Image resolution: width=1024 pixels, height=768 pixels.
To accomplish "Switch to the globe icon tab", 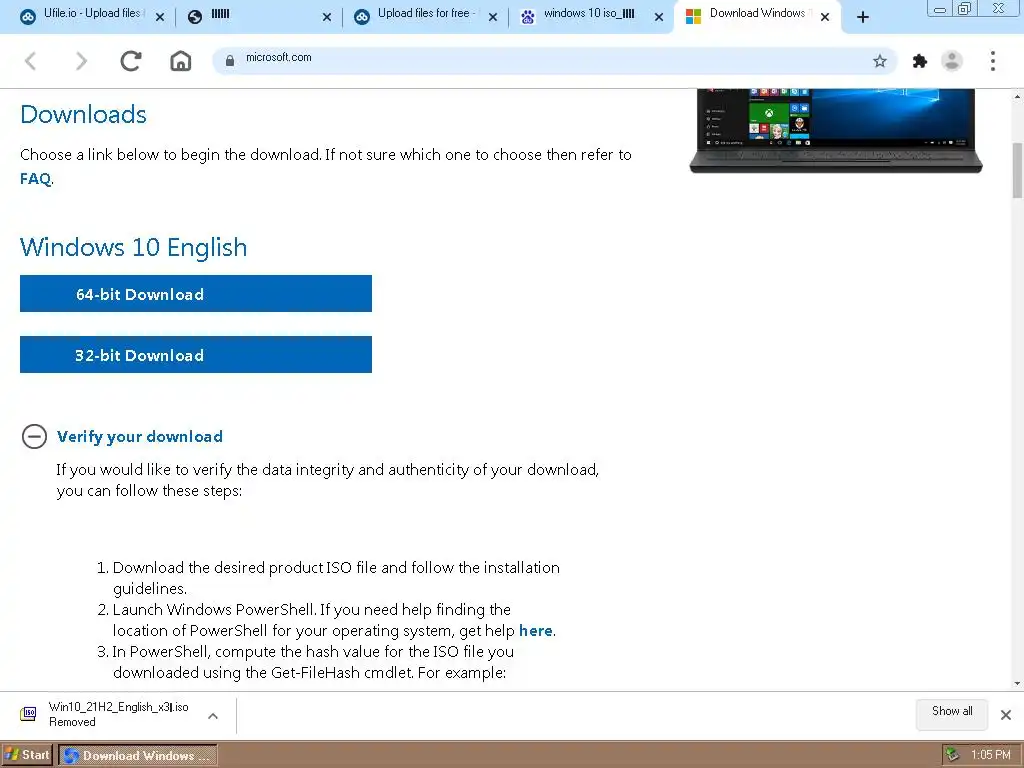I will (x=258, y=16).
